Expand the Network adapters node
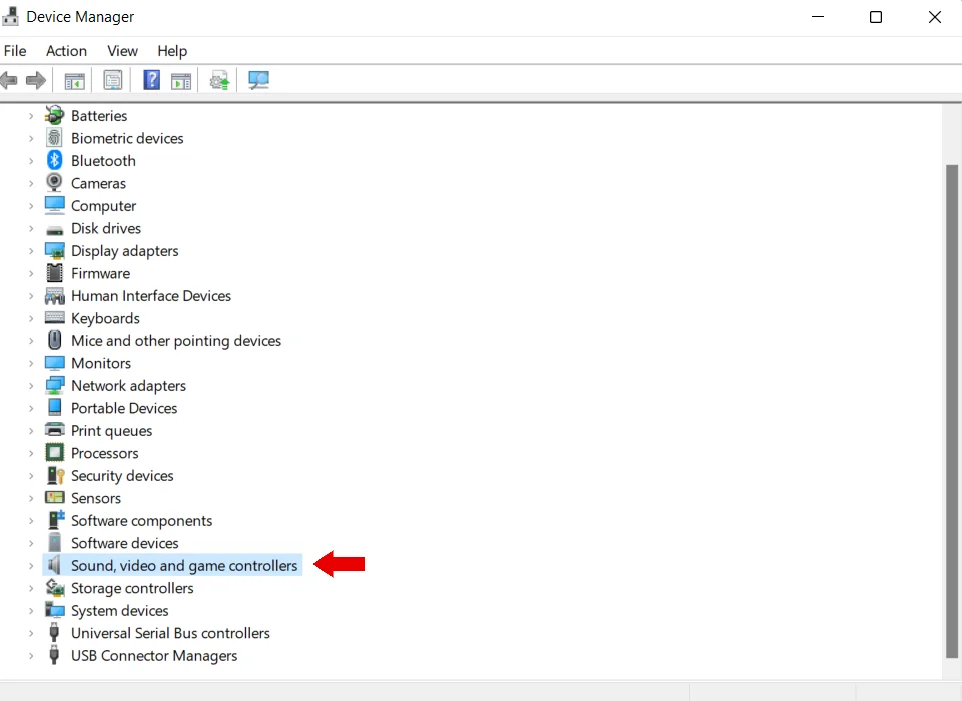 (31, 386)
